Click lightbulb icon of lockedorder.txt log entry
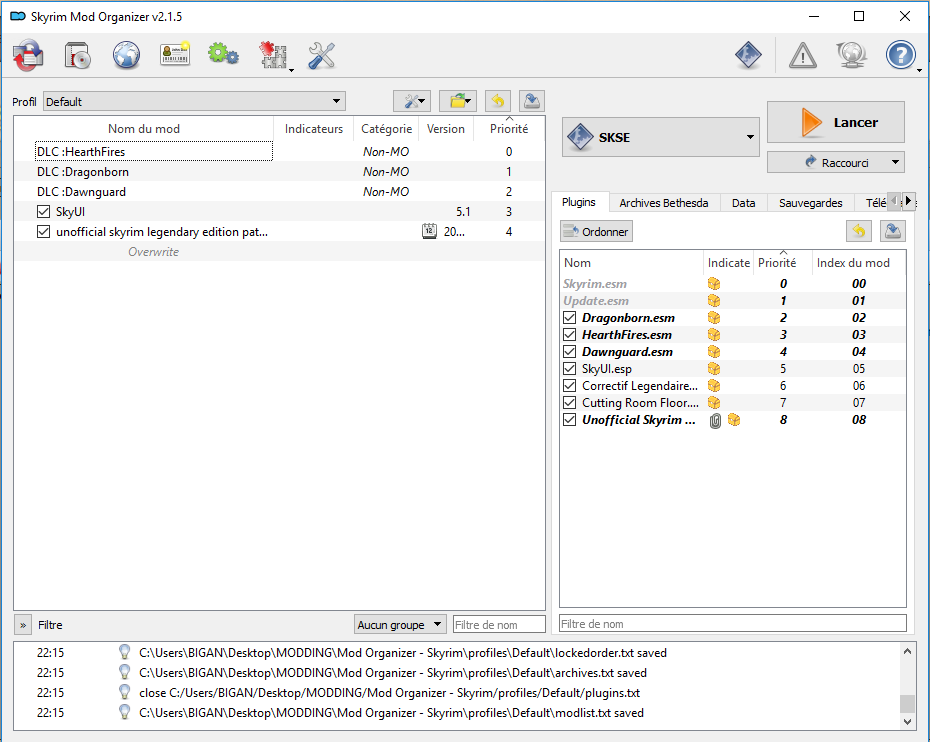 tap(124, 652)
